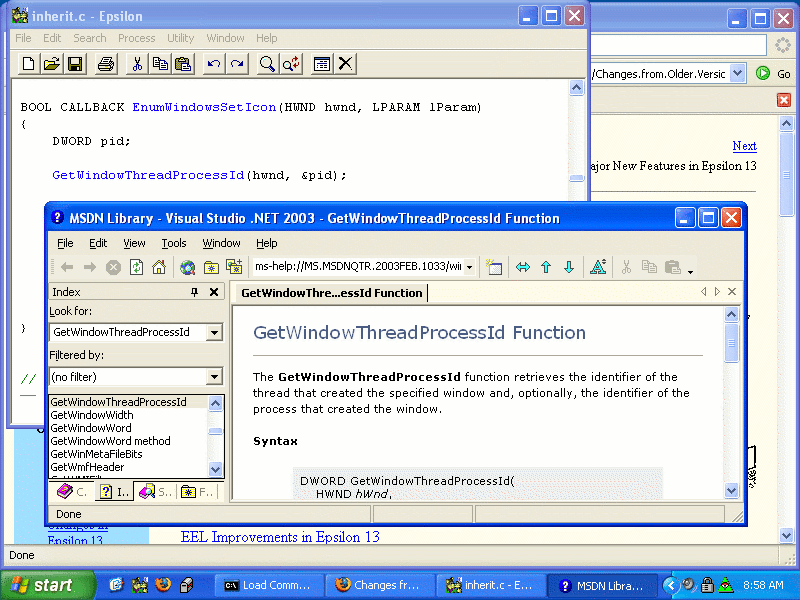Save the file via Epsilon's floppy disk icon
Screen dimensions: 800x600
75,64
